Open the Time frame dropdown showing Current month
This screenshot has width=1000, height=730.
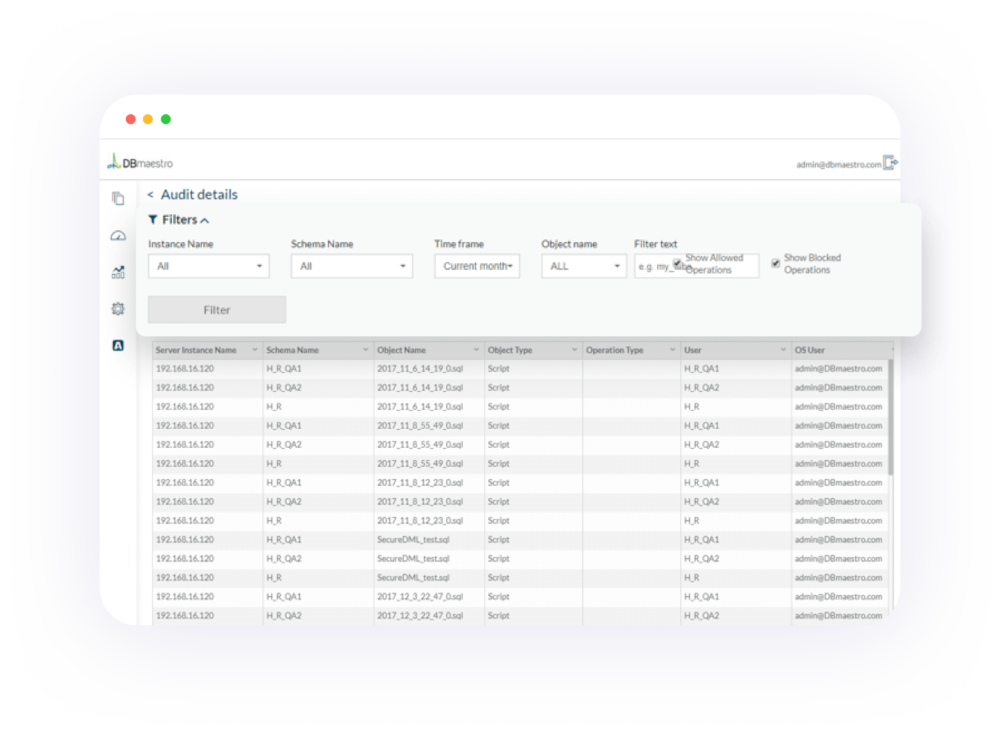(476, 266)
